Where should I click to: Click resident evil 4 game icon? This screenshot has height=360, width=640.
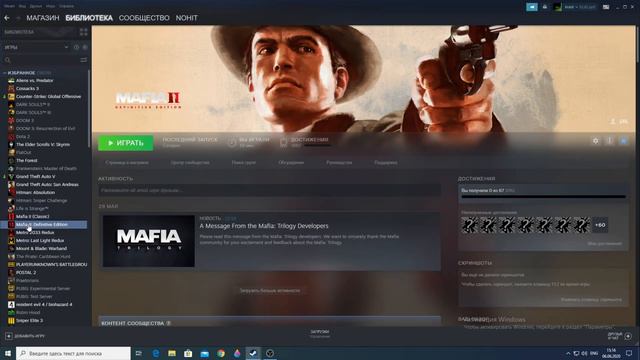point(11,304)
